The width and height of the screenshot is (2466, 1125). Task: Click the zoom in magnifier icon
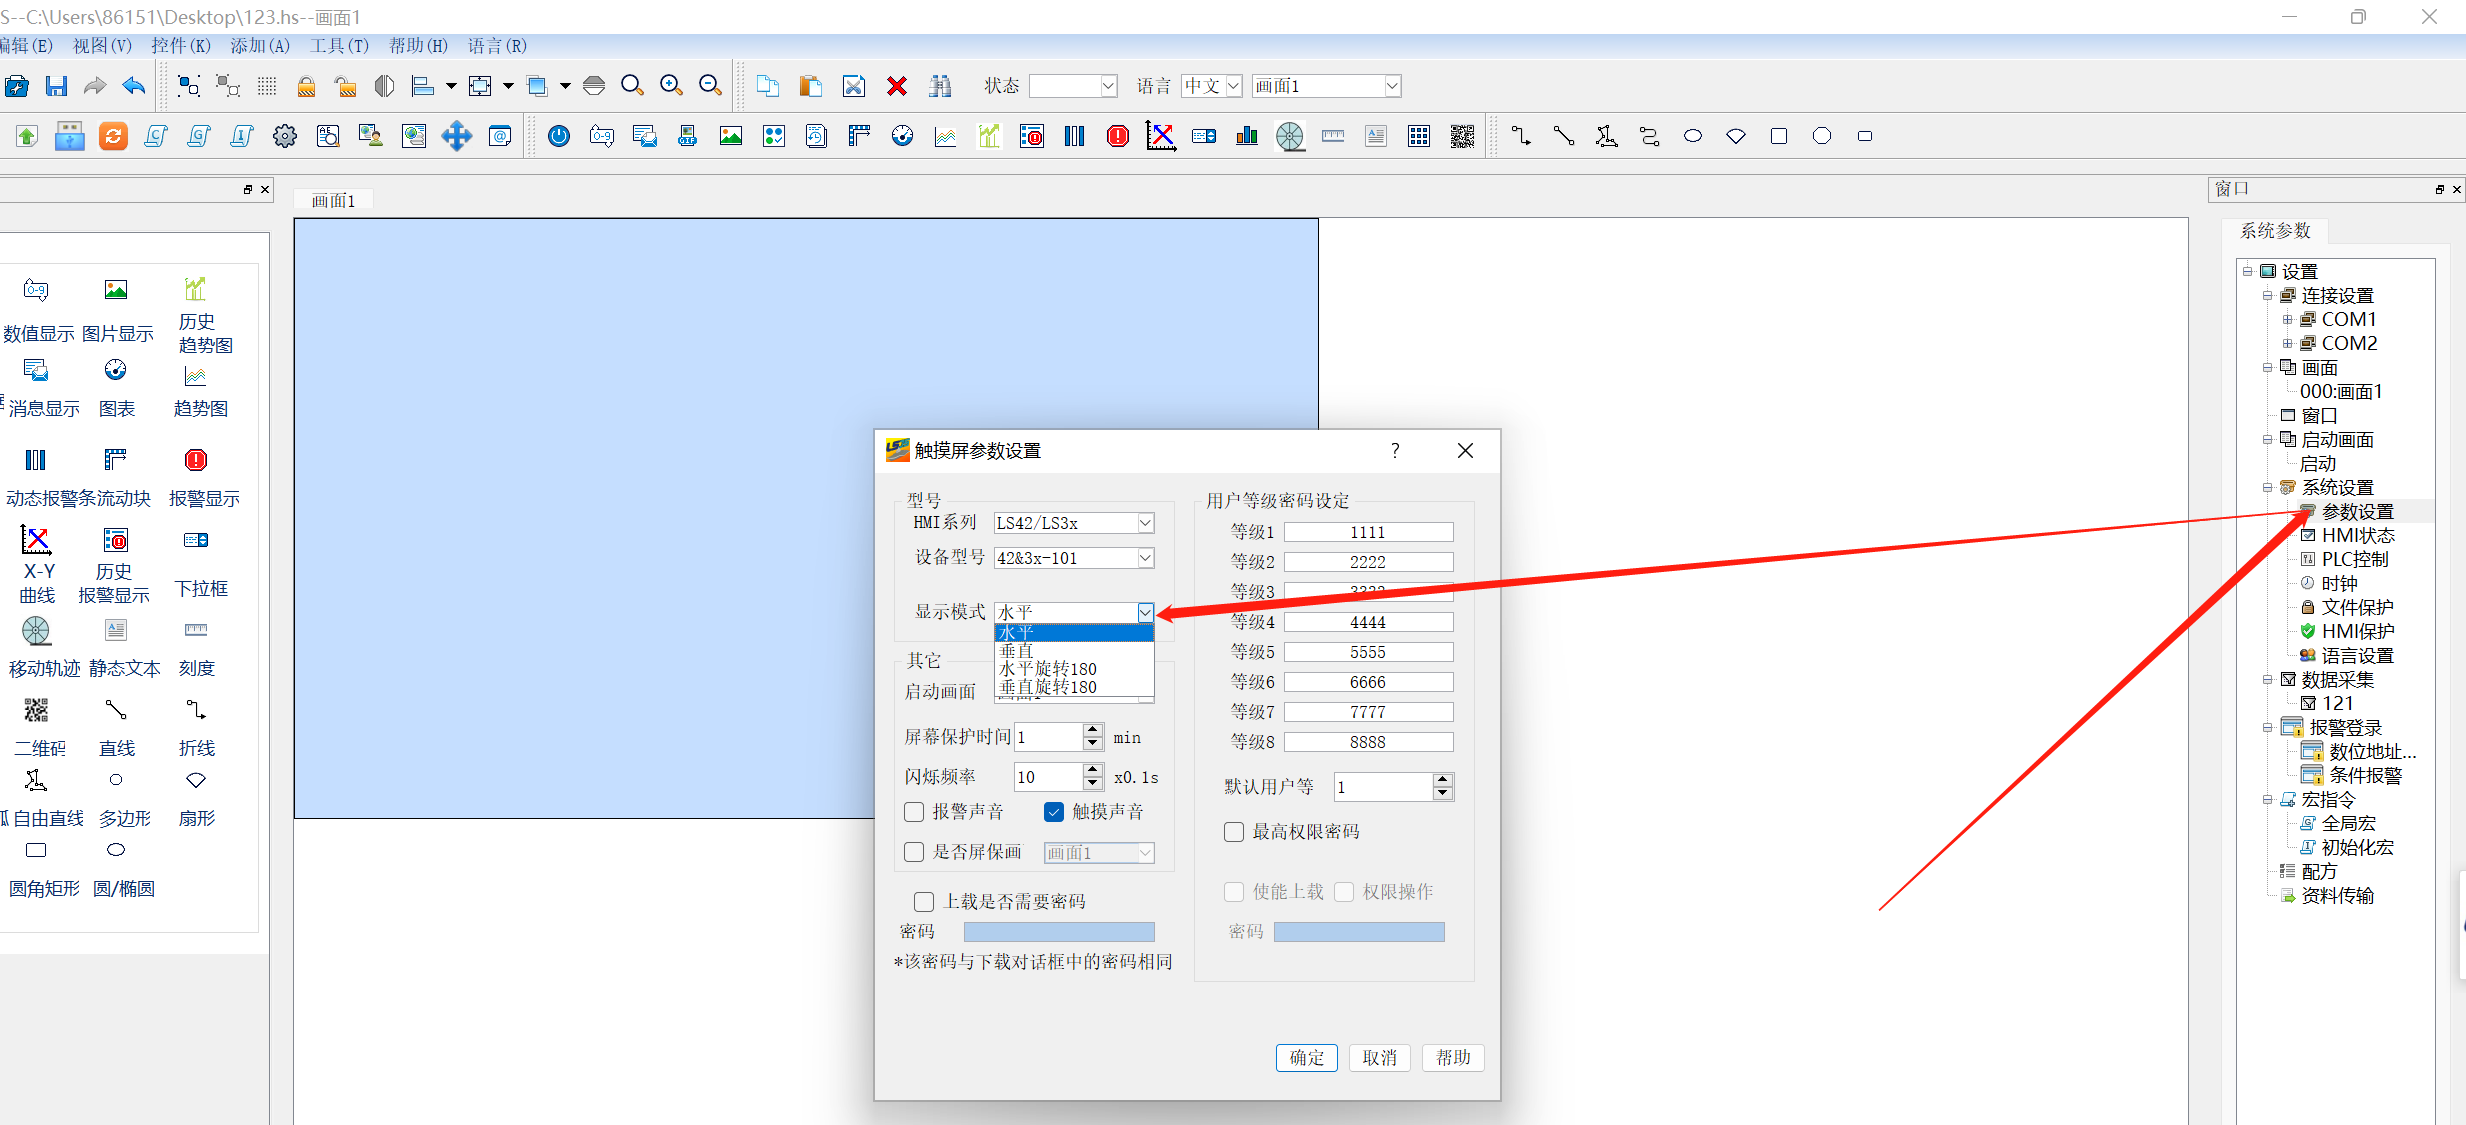671,86
